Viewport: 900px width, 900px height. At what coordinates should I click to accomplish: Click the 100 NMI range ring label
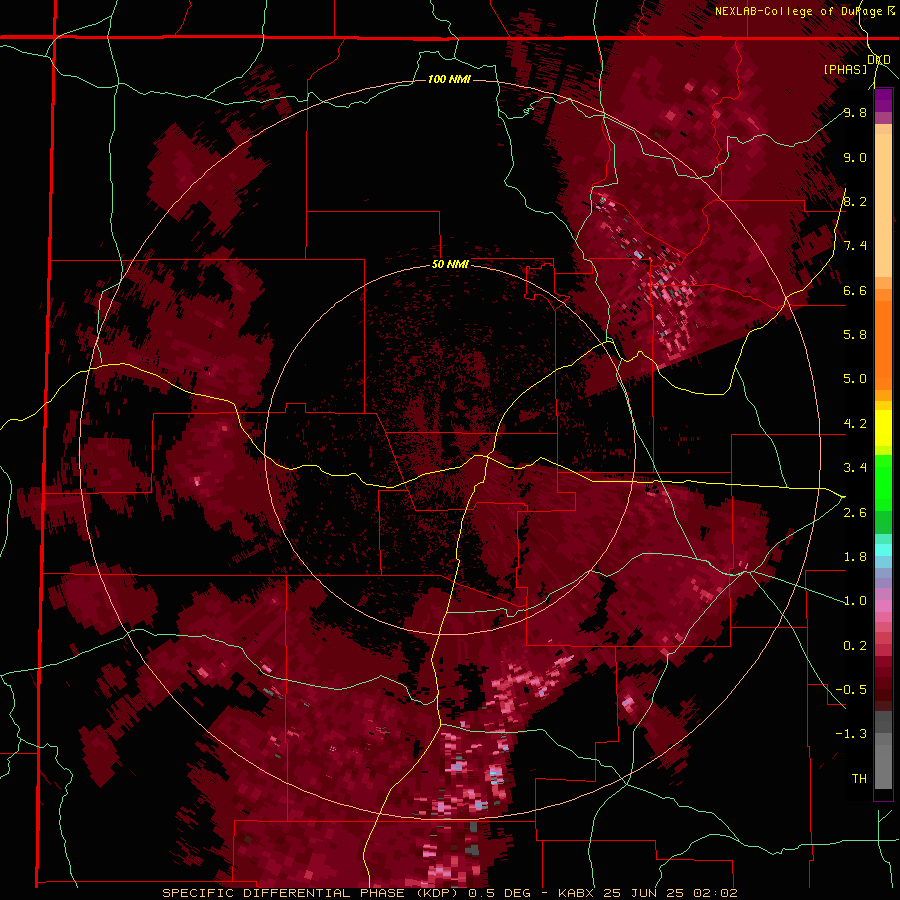pyautogui.click(x=449, y=79)
